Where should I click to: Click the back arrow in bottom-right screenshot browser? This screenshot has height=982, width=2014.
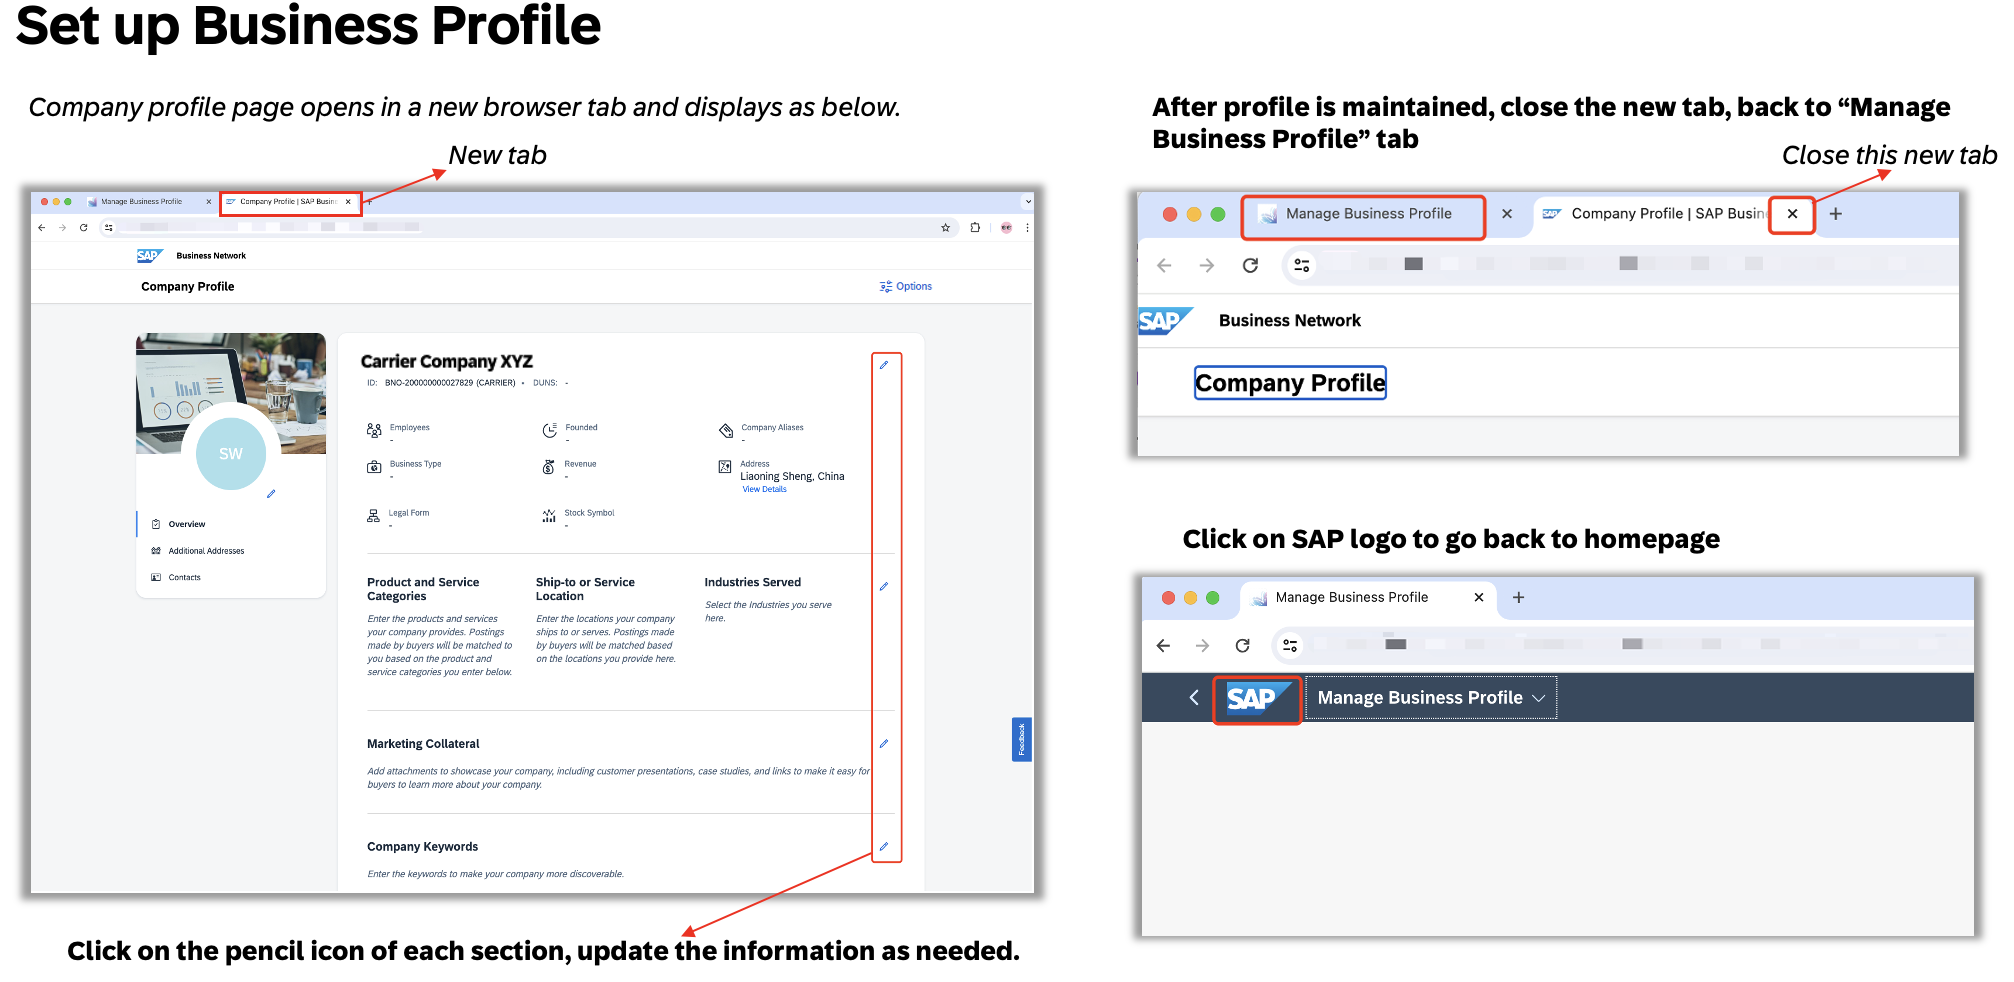click(1163, 646)
